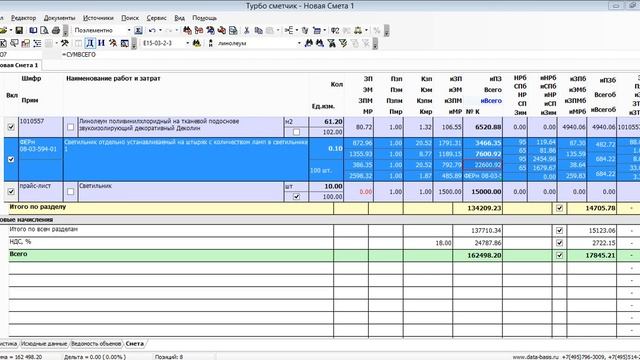Viewport: 640px width, 360px height.
Task: Click the Ф2 toolbar icon
Action: click(335, 30)
